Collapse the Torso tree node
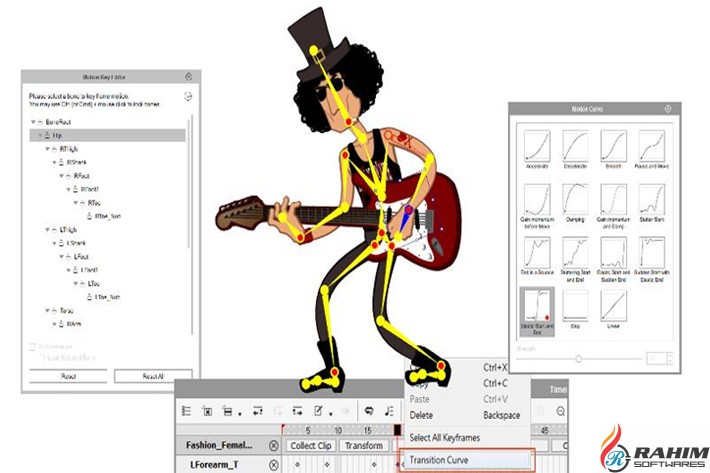710x473 pixels. (x=47, y=311)
